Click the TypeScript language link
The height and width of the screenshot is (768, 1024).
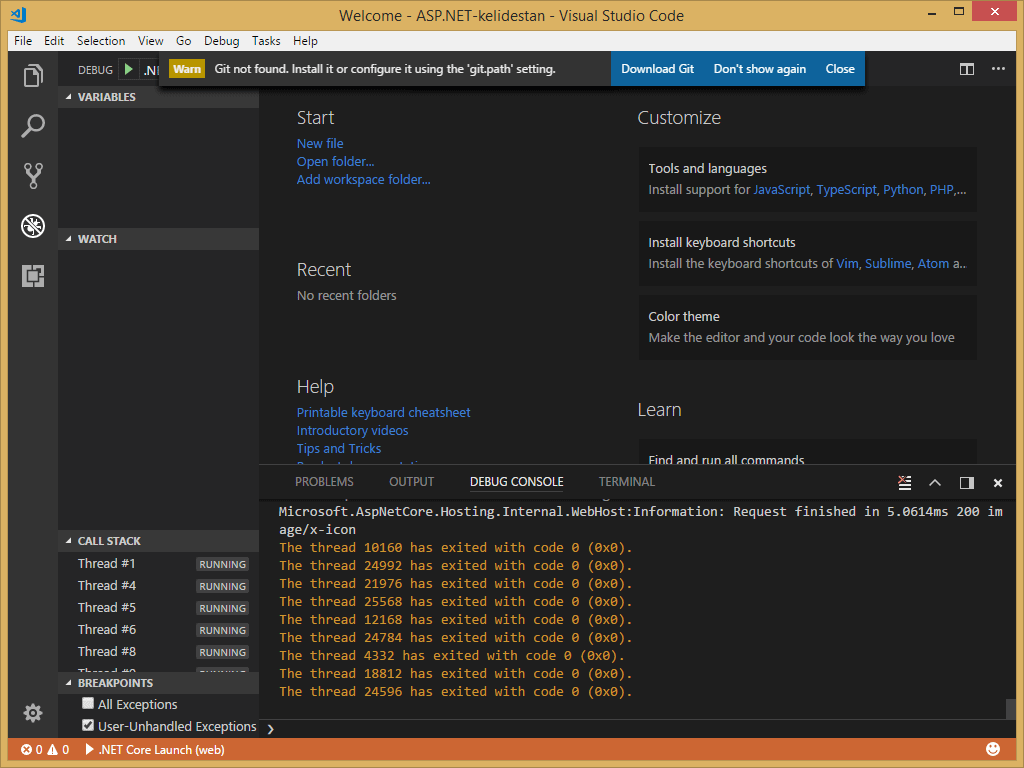pyautogui.click(x=846, y=189)
